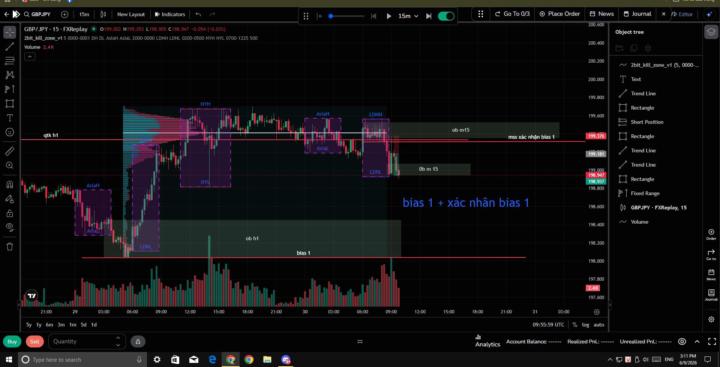Click the lock drawings icon
The height and width of the screenshot is (367, 720).
tap(9, 213)
